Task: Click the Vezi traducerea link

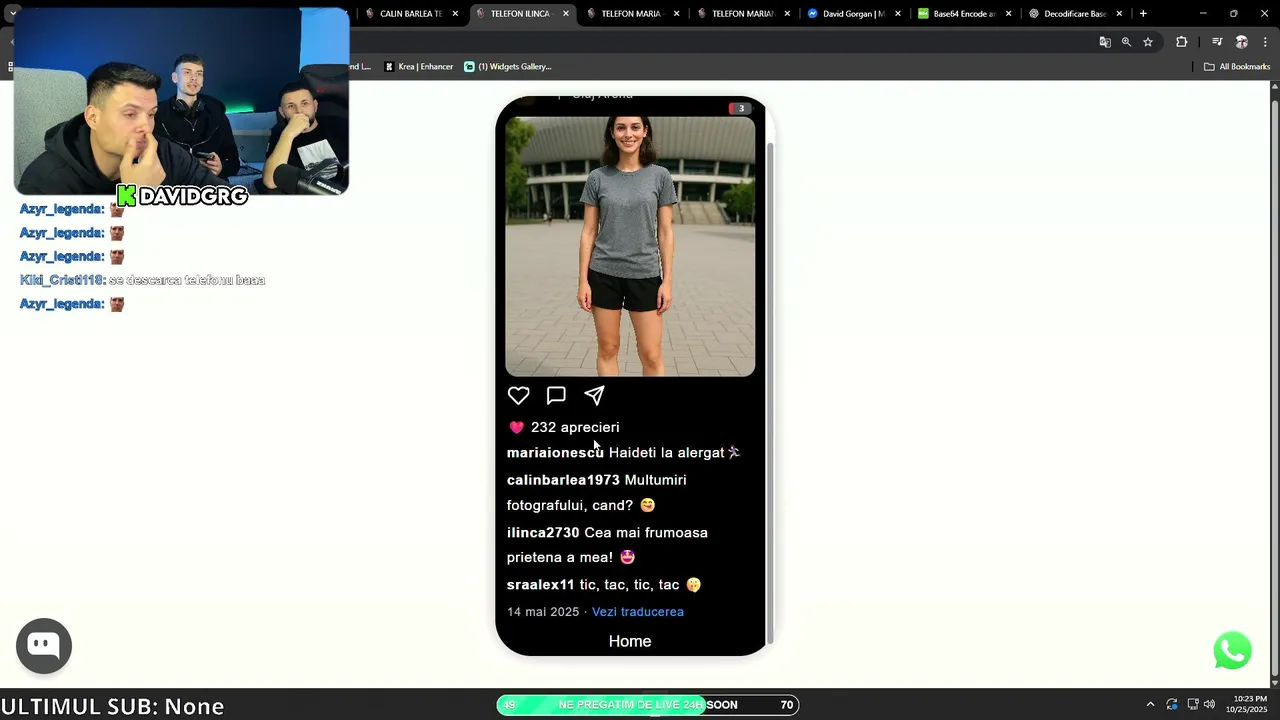Action: coord(638,612)
